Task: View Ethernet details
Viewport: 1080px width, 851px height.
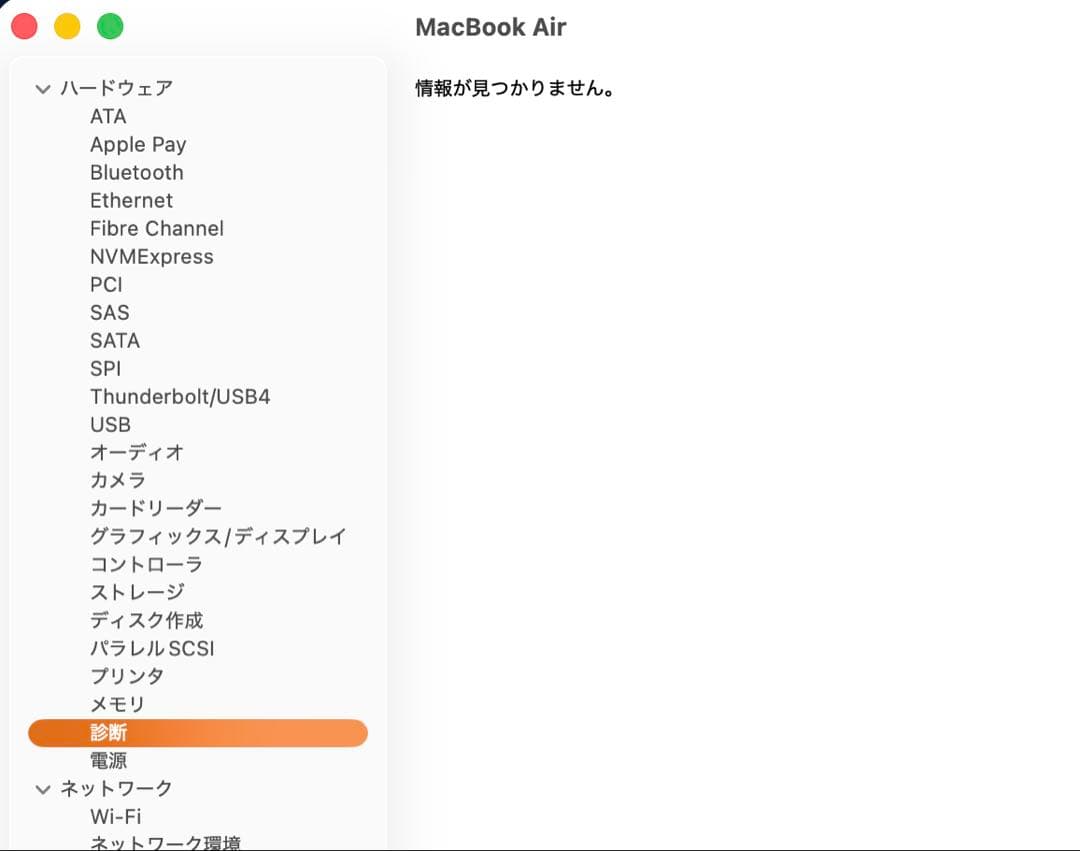Action: coord(131,200)
